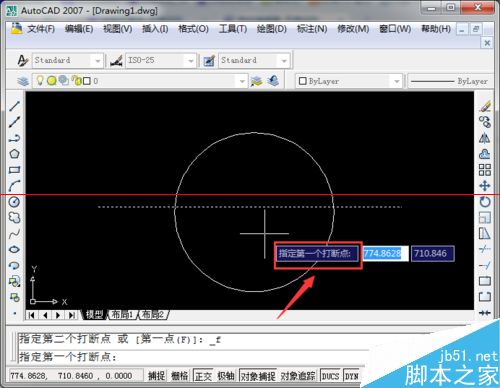Toggle 对象追踪 object snap tracking
500x388 pixels.
pyautogui.click(x=298, y=376)
